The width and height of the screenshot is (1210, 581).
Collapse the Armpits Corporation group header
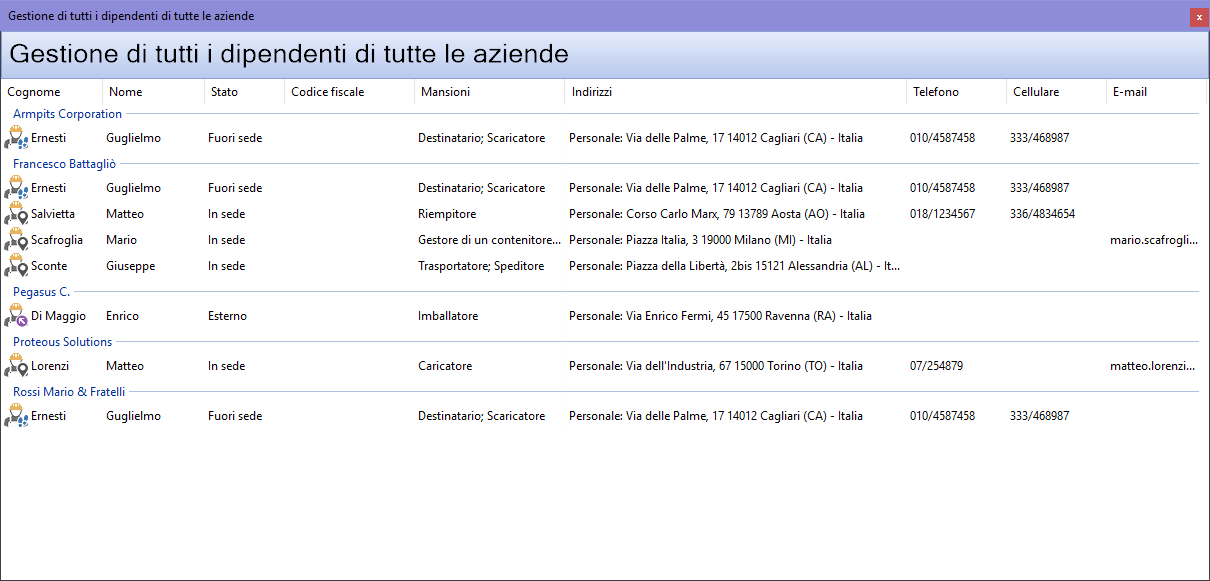click(67, 114)
